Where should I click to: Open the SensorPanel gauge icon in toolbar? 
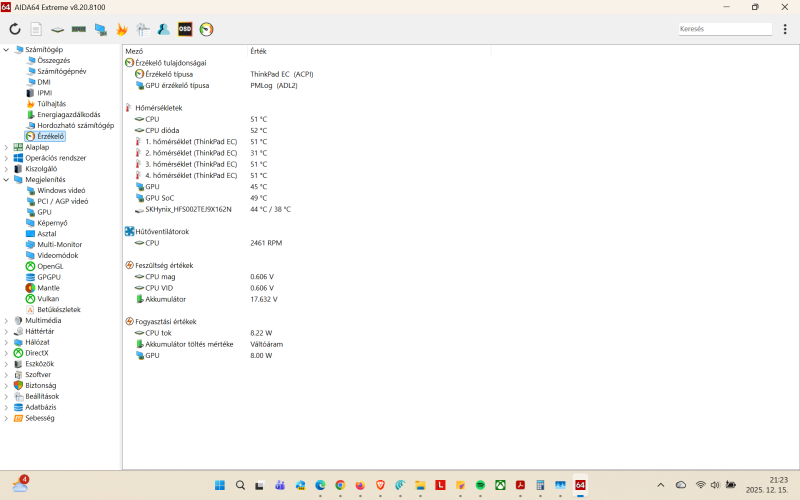point(206,29)
